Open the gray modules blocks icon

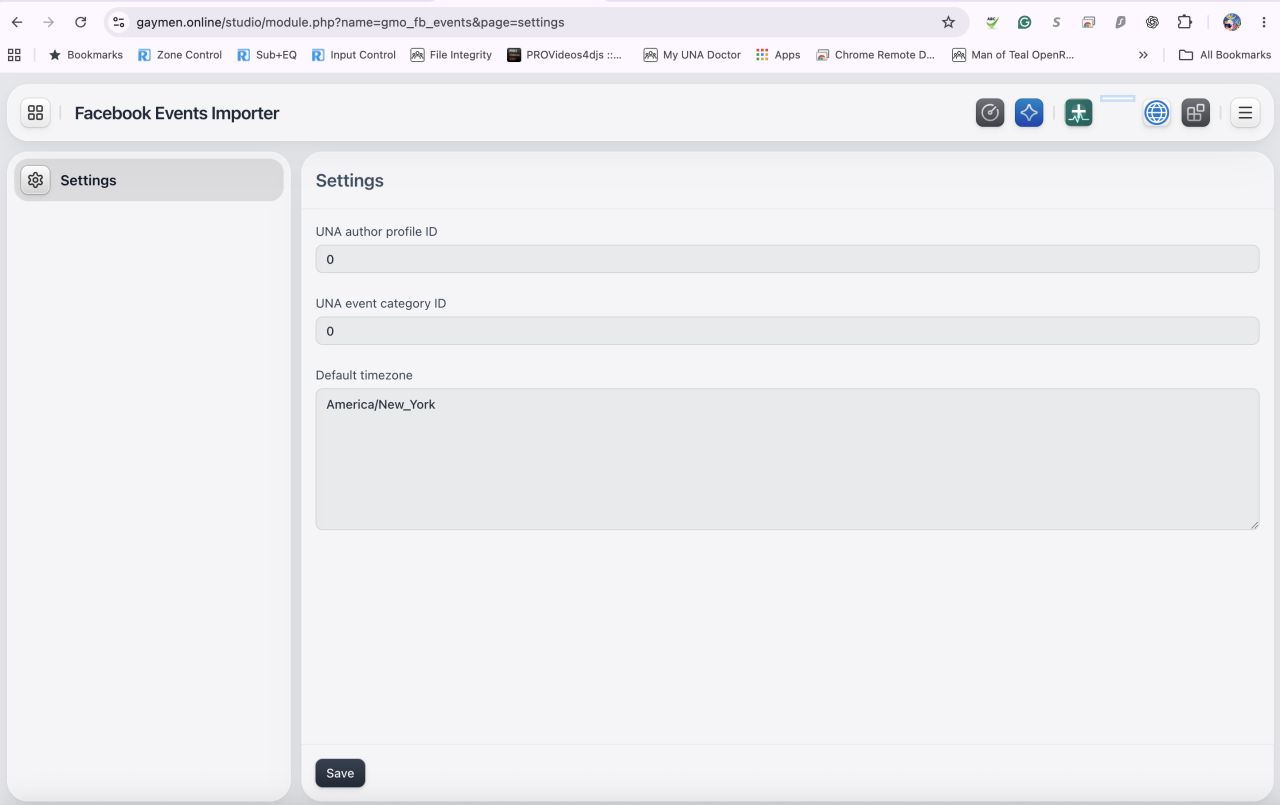tap(1196, 113)
